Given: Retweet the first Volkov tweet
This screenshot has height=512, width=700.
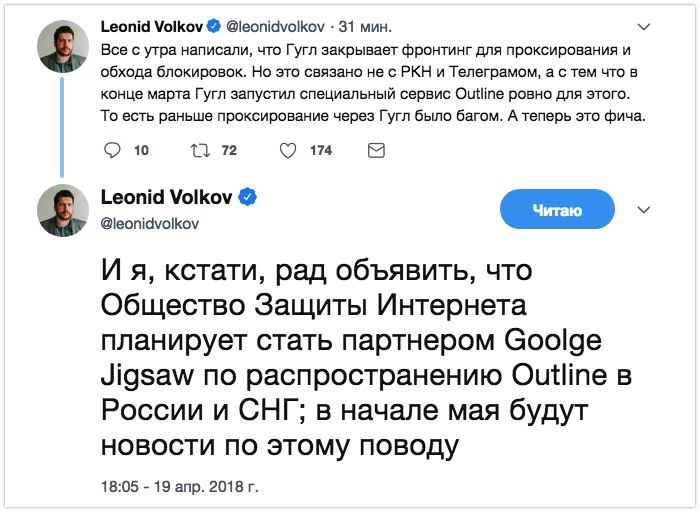Looking at the screenshot, I should (199, 151).
